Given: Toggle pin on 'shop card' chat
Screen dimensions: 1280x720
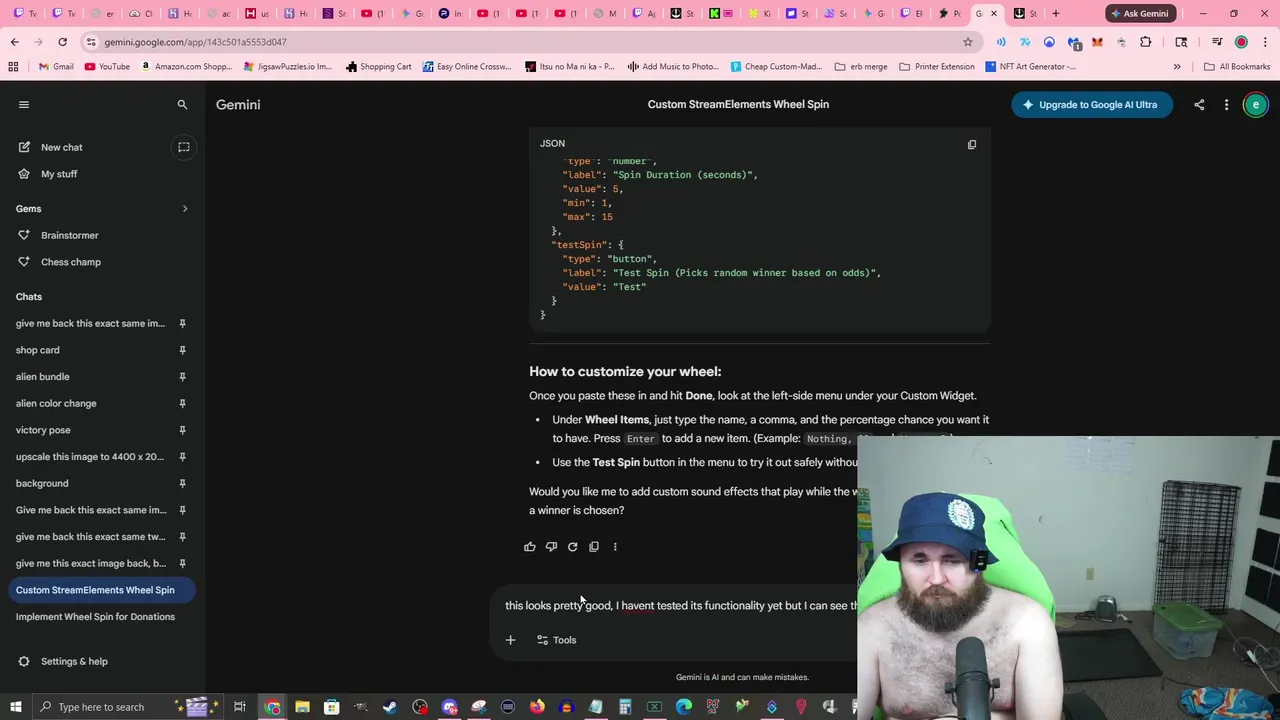Looking at the screenshot, I should pos(182,350).
